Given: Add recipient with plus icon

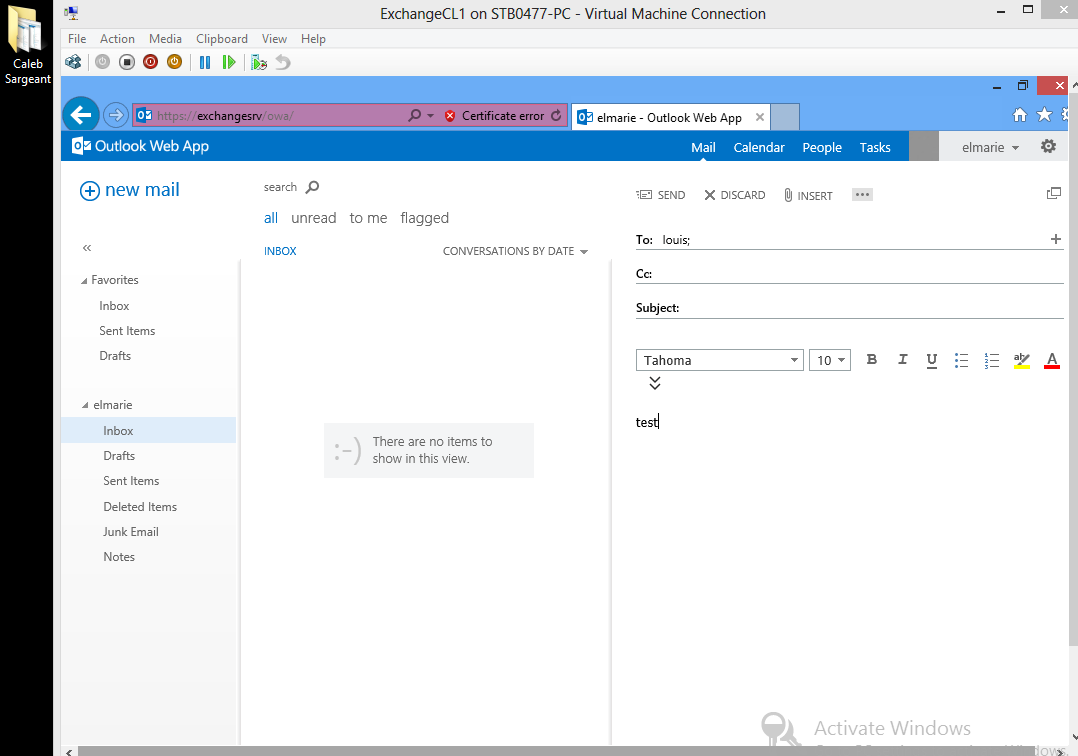Looking at the screenshot, I should (x=1056, y=239).
